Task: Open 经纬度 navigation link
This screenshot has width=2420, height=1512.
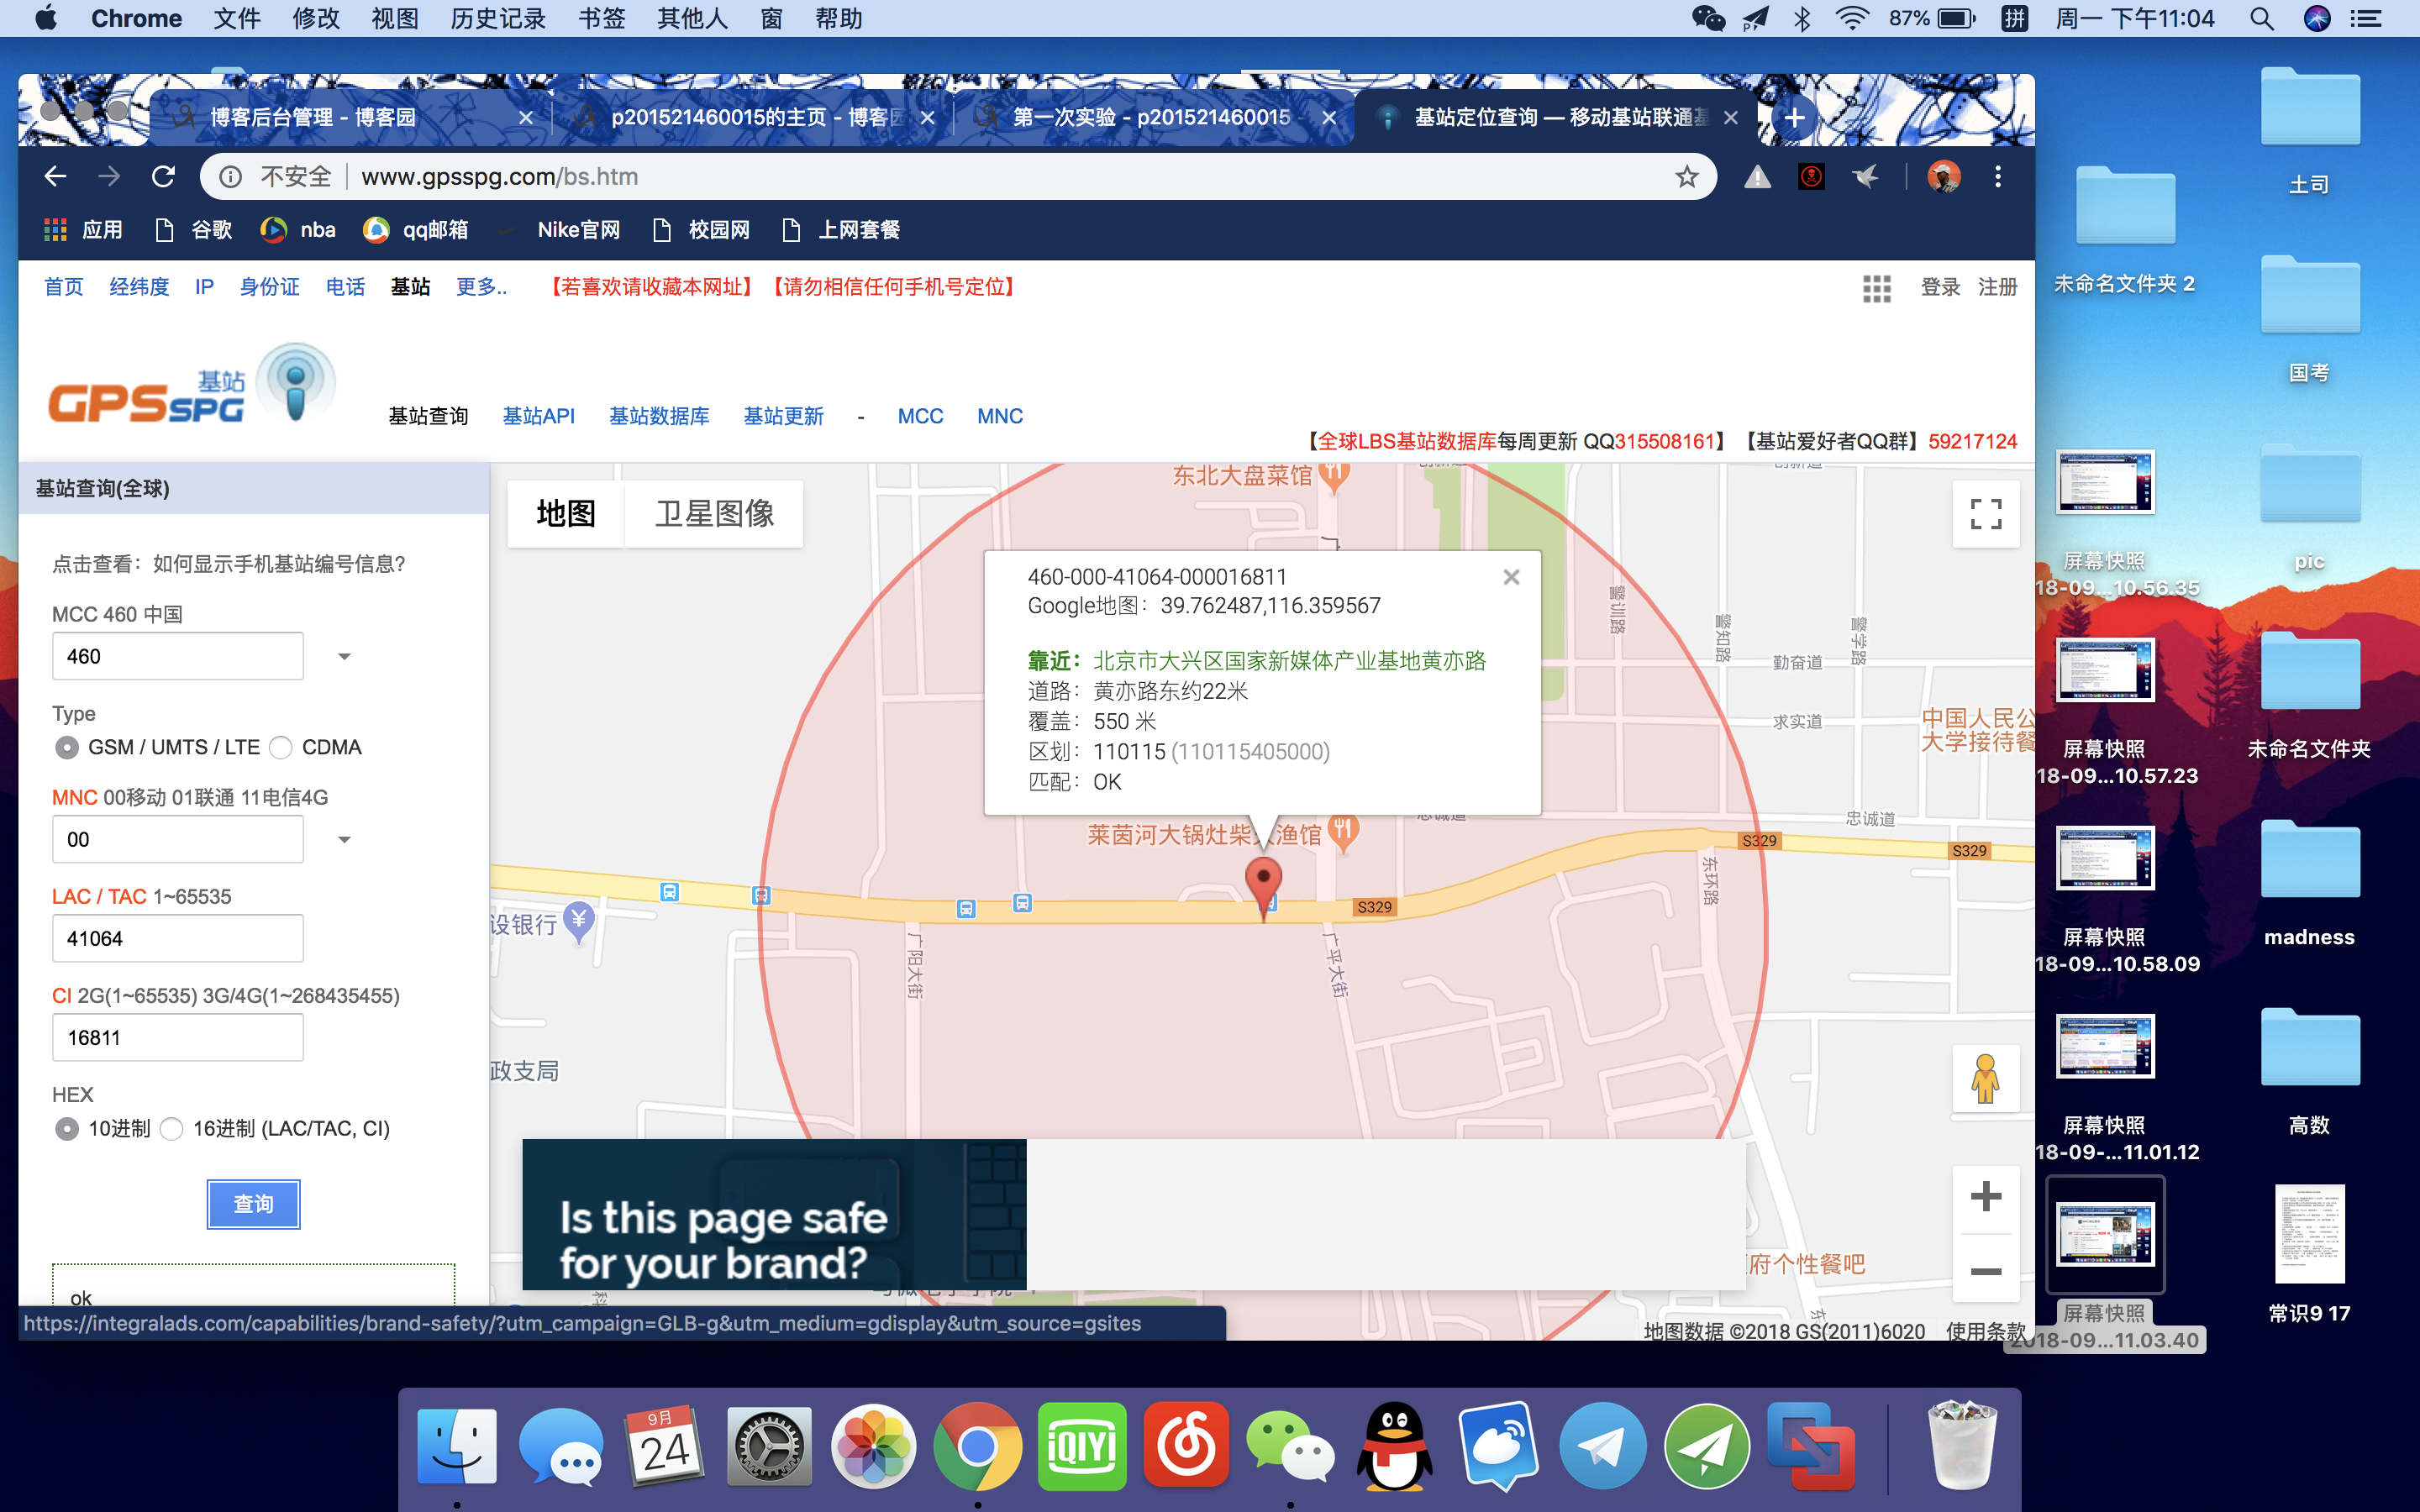Action: [139, 287]
